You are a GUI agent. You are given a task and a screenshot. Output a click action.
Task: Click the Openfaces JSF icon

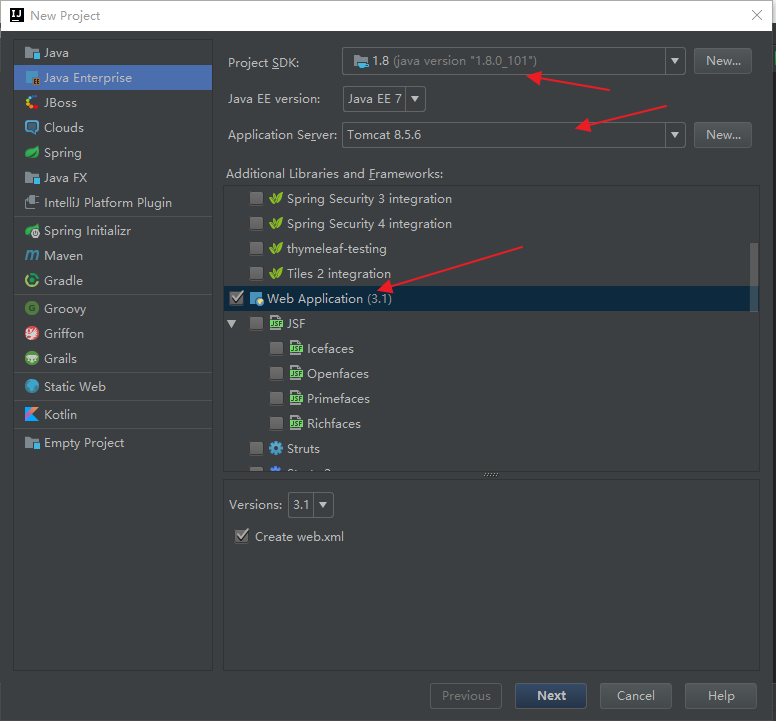tap(296, 373)
